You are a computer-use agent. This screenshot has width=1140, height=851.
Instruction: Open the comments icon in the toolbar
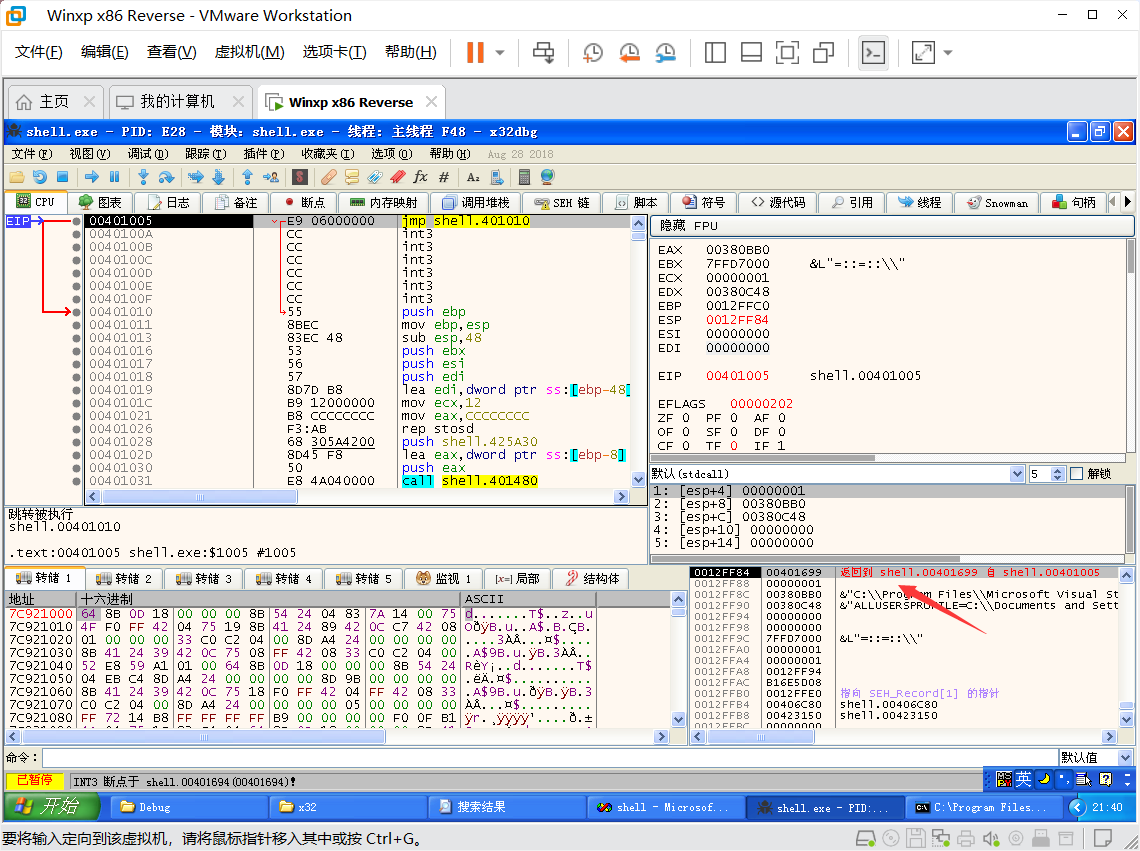pos(352,177)
